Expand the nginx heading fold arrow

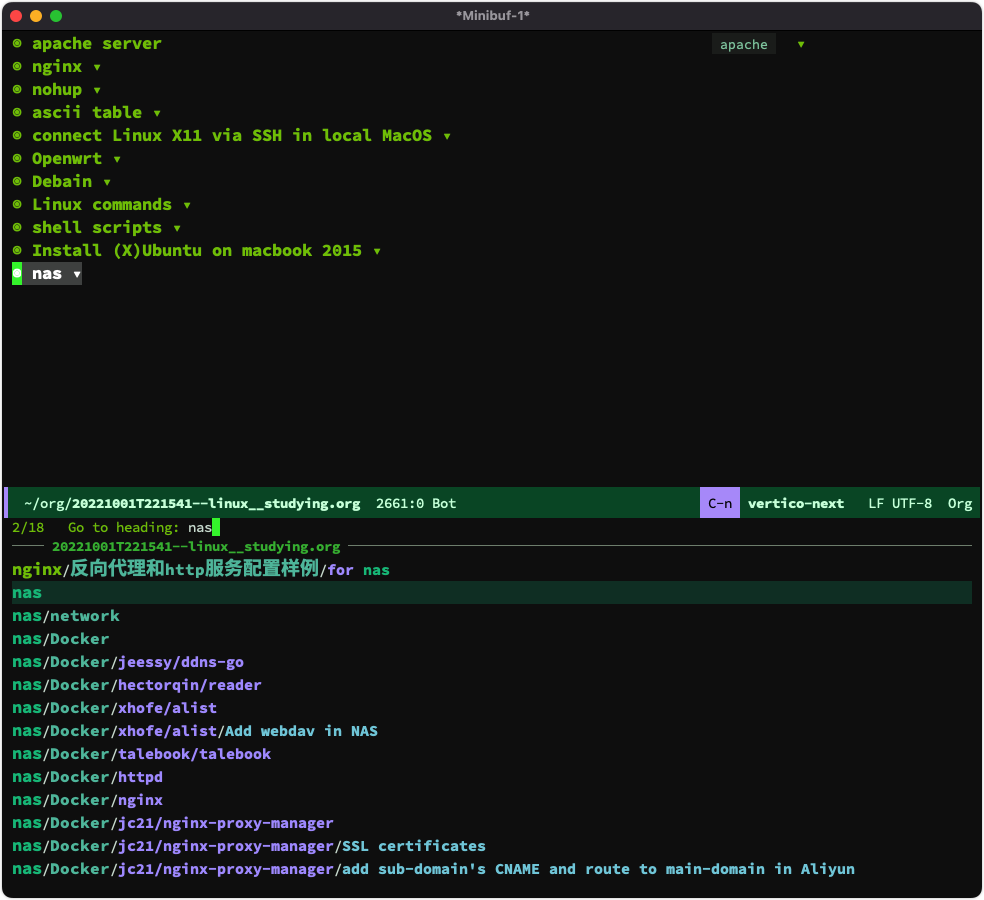(97, 67)
